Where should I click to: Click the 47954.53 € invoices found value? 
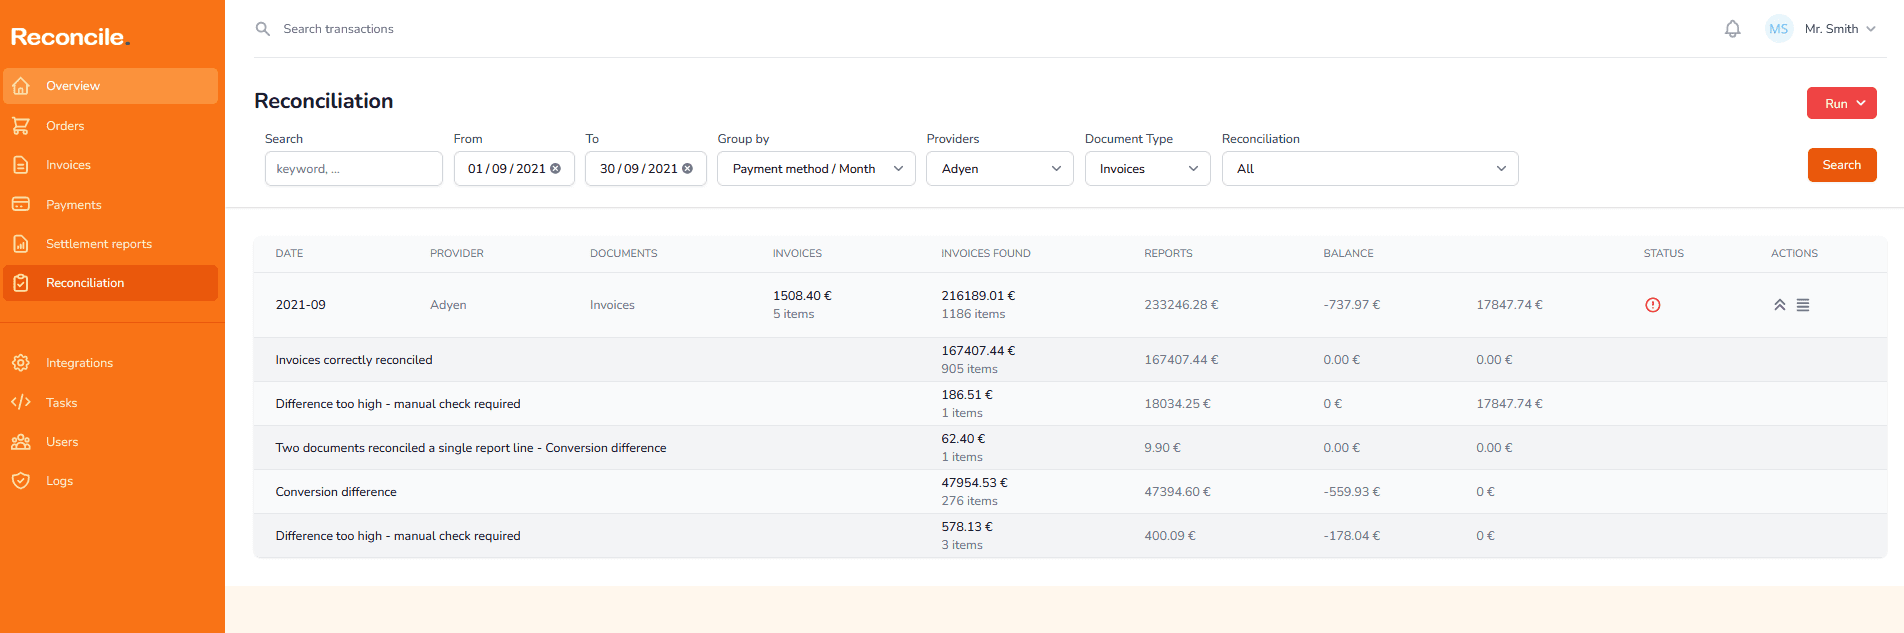974,483
